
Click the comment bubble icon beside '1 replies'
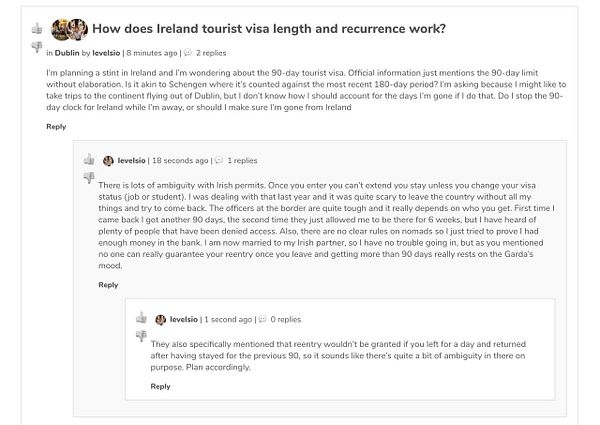(218, 160)
